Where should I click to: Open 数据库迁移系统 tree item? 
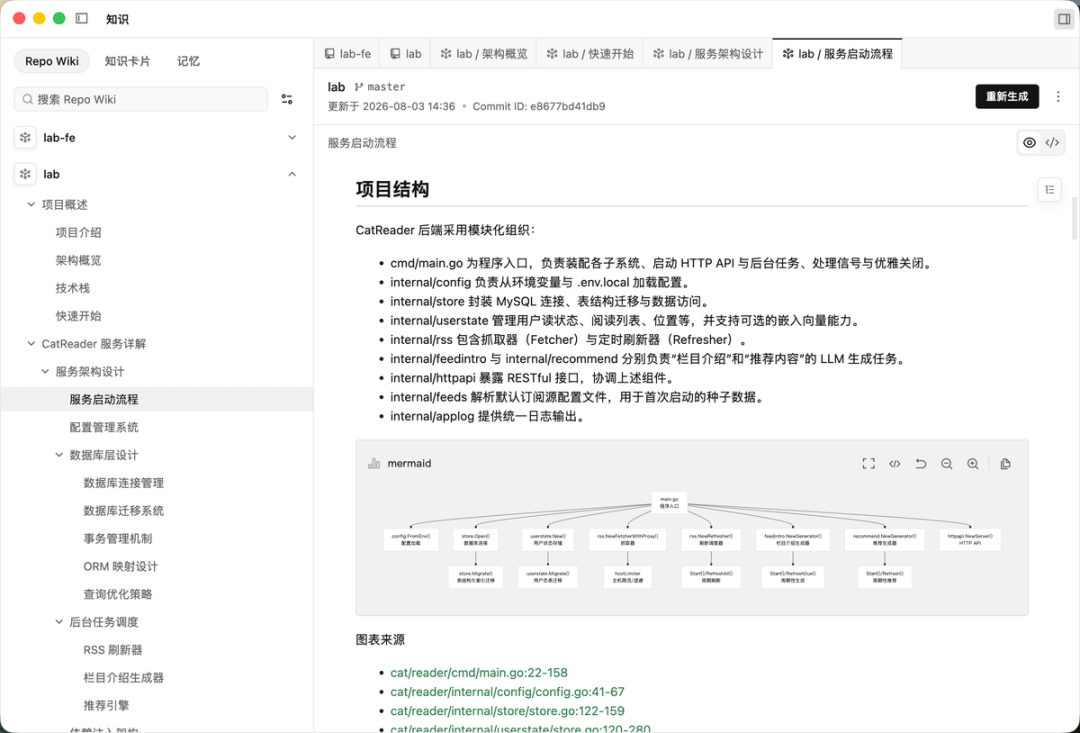(x=123, y=510)
